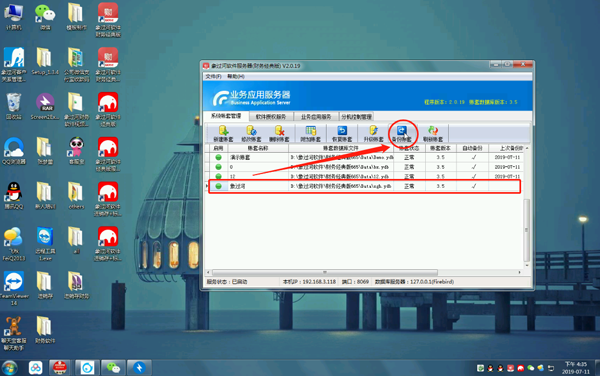Toggle the auto-backup checkmark in the 象过河 row
This screenshot has height=376, width=600.
point(474,186)
